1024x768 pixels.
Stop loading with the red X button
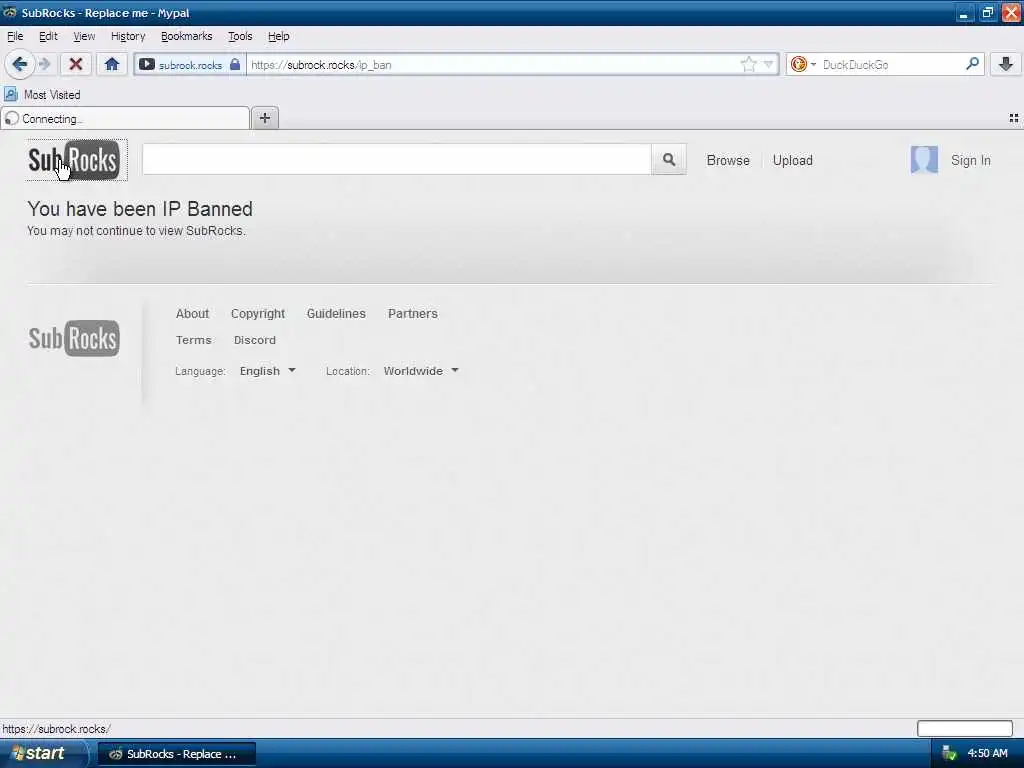[x=76, y=65]
